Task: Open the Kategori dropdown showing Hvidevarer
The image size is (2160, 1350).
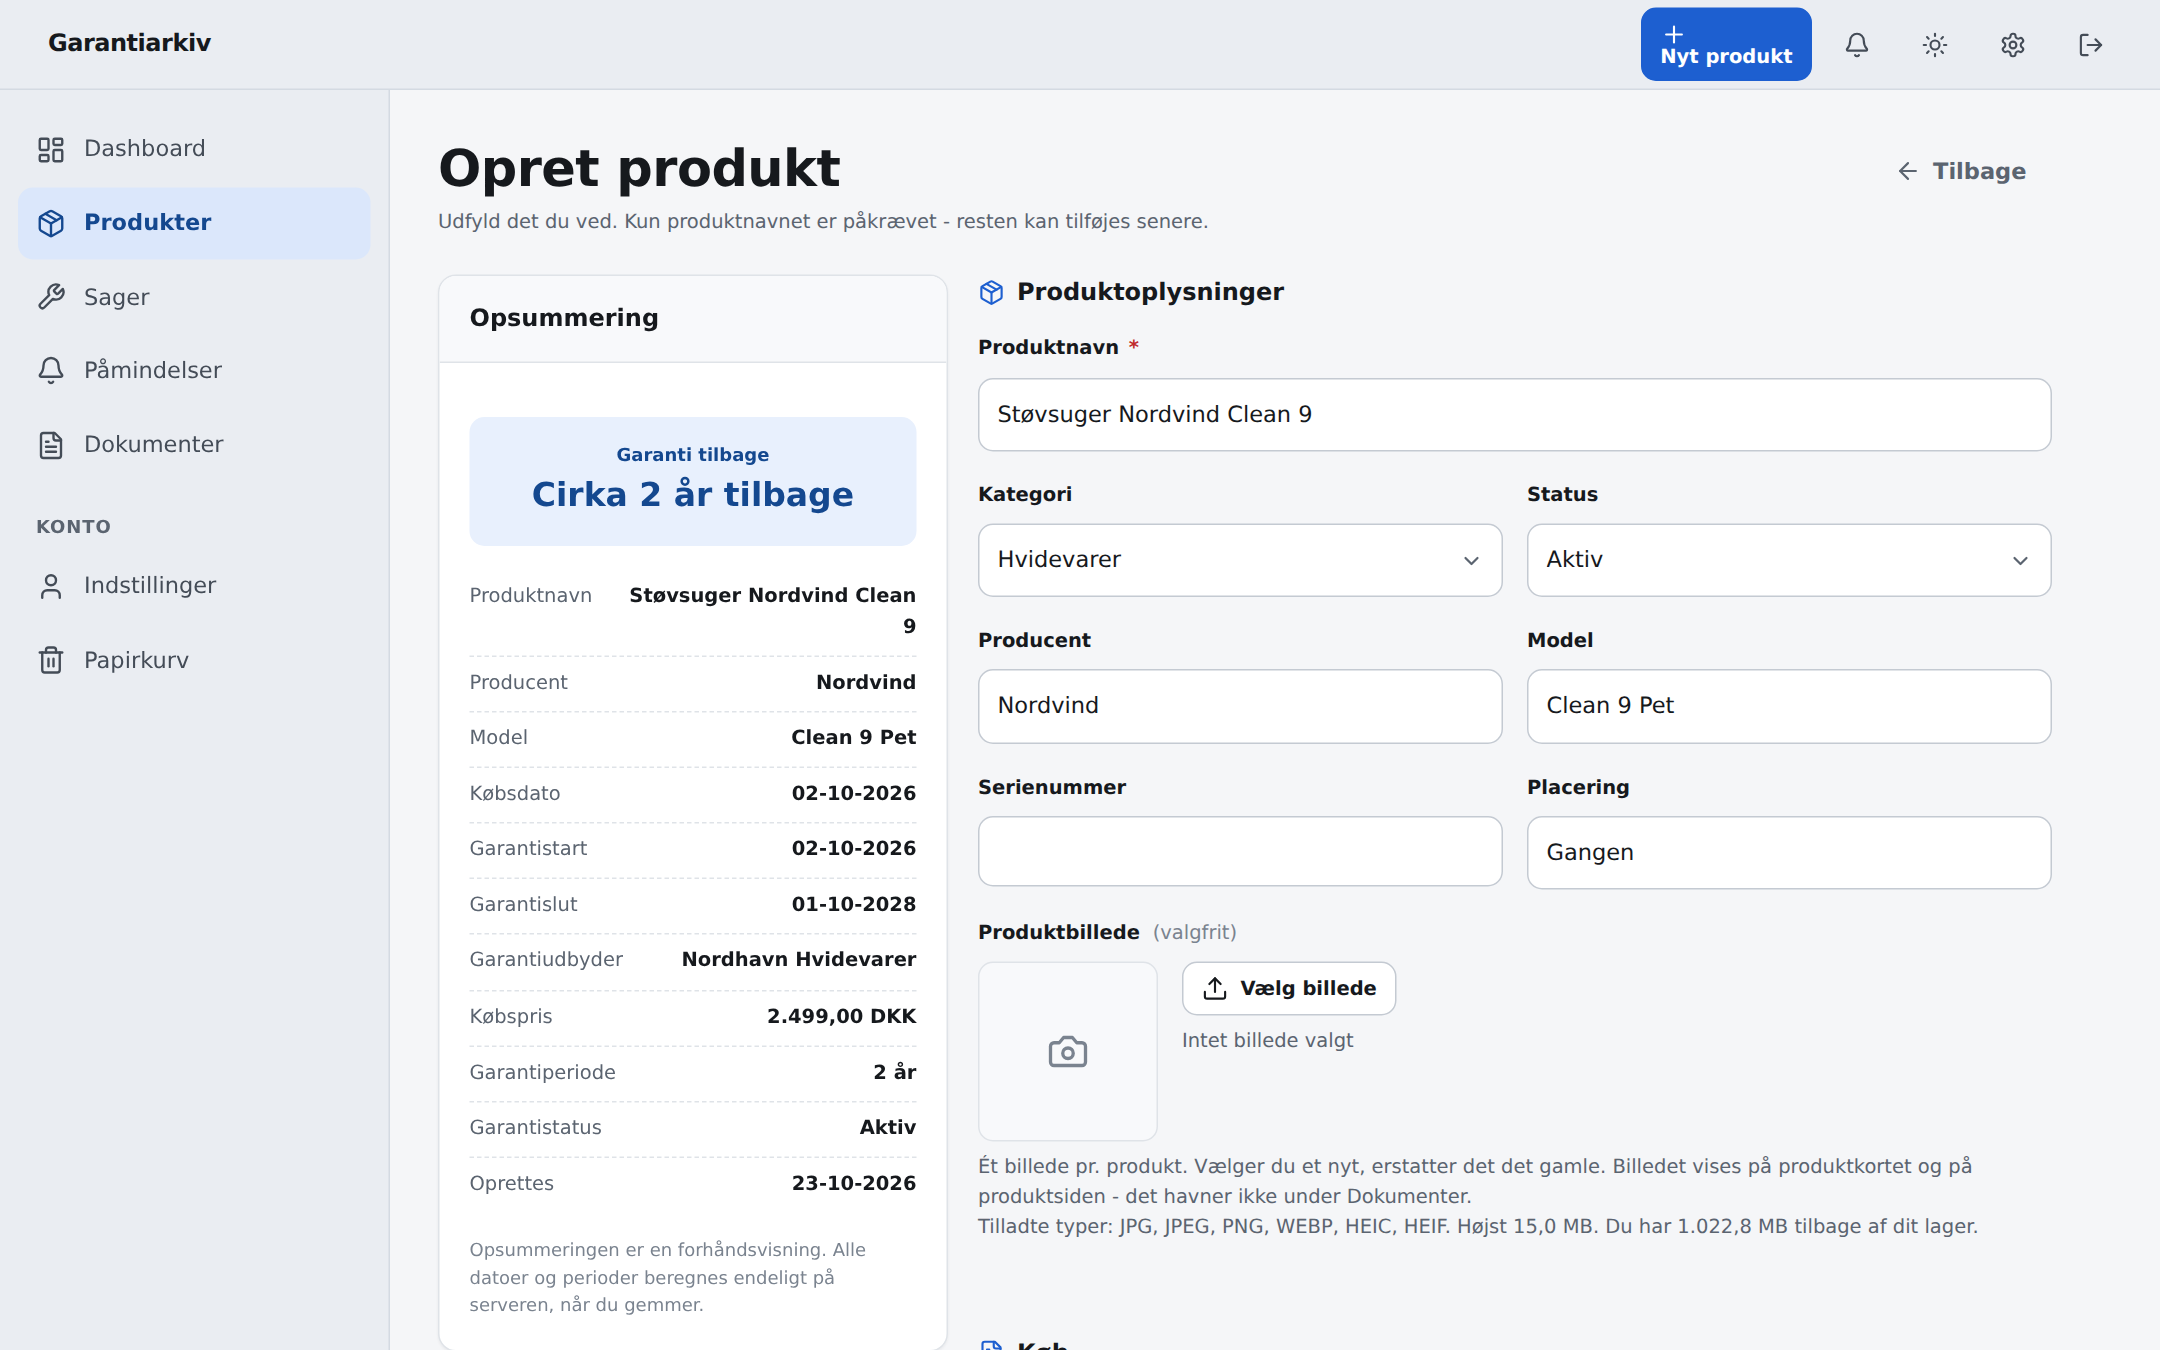Action: pyautogui.click(x=1240, y=560)
